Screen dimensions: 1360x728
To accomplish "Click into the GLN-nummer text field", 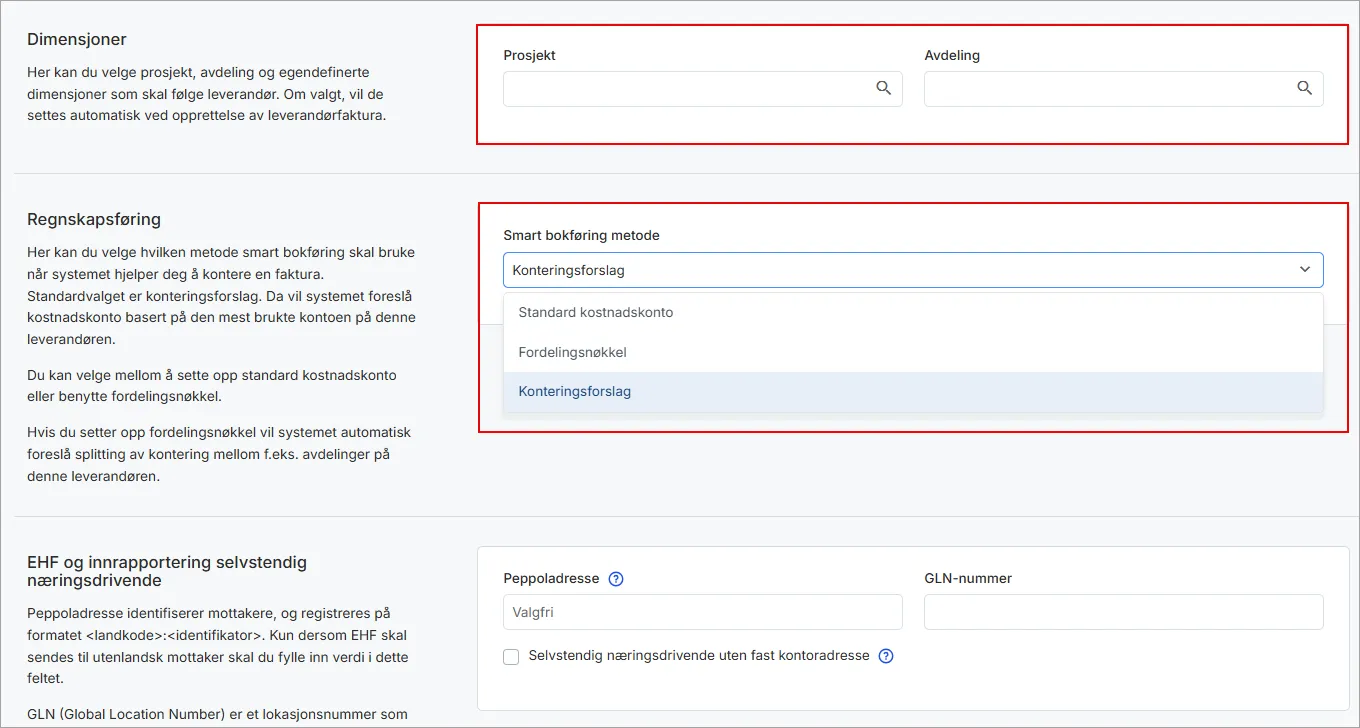I will (x=1123, y=612).
